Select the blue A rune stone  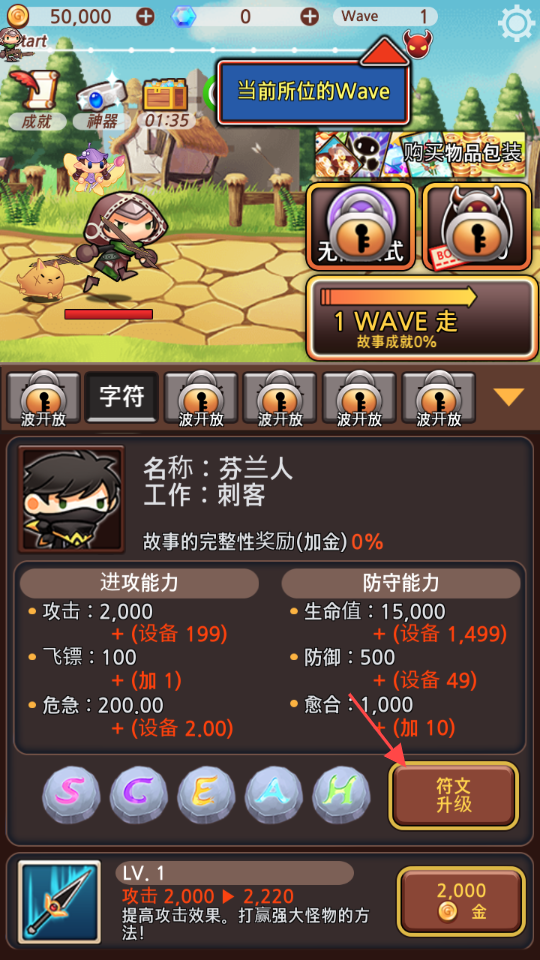[274, 795]
